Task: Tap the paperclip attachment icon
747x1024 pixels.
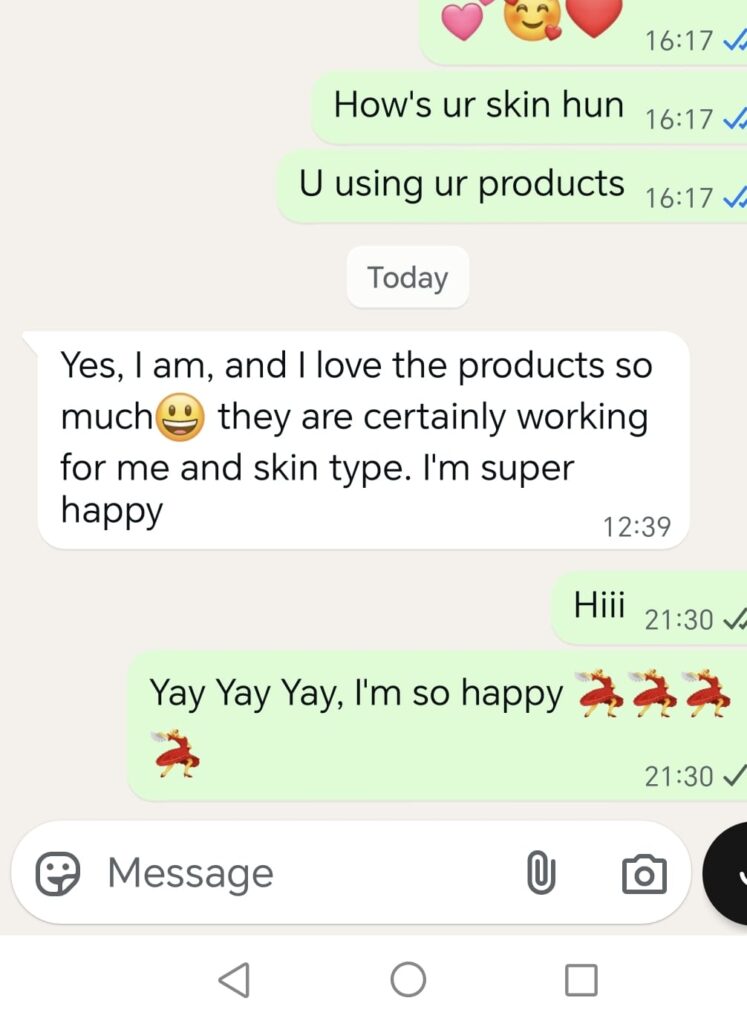Action: coord(541,873)
